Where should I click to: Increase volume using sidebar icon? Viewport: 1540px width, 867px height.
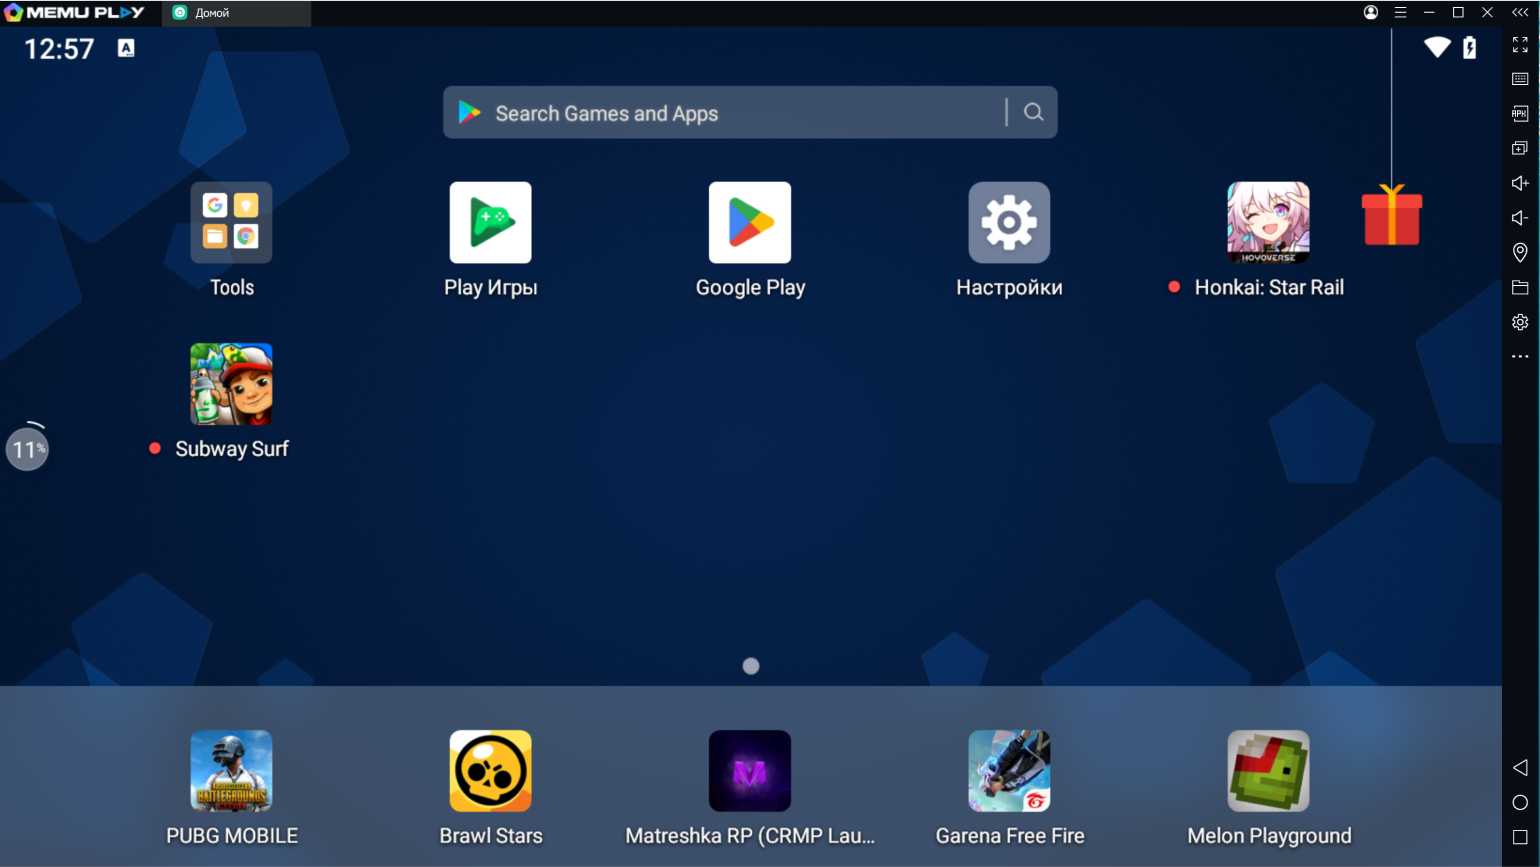tap(1520, 183)
